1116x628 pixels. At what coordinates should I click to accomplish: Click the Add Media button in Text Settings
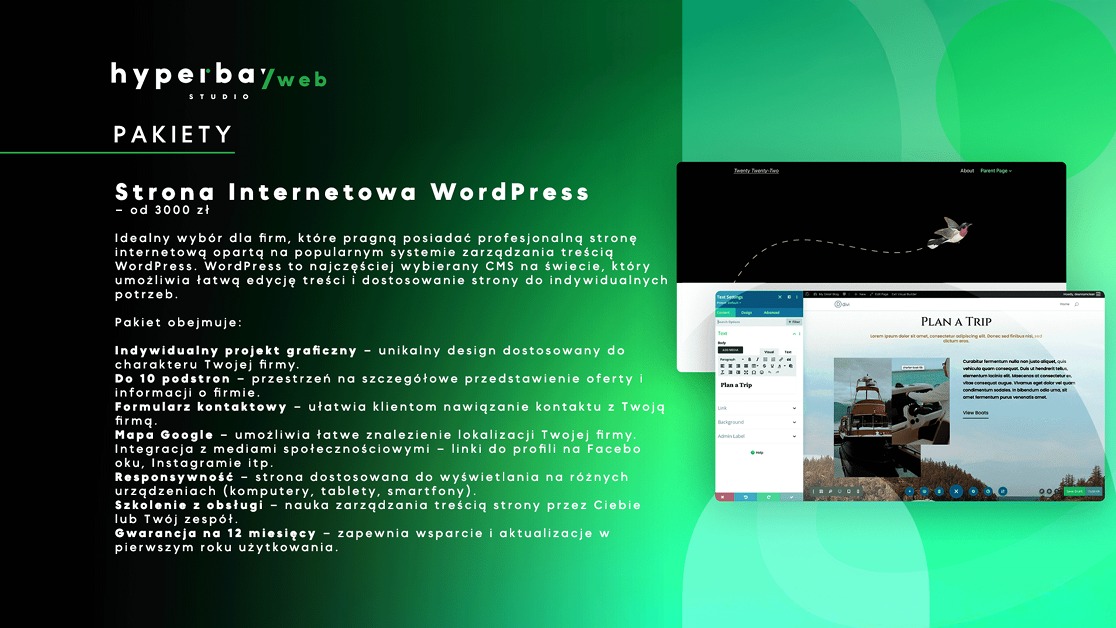[731, 349]
